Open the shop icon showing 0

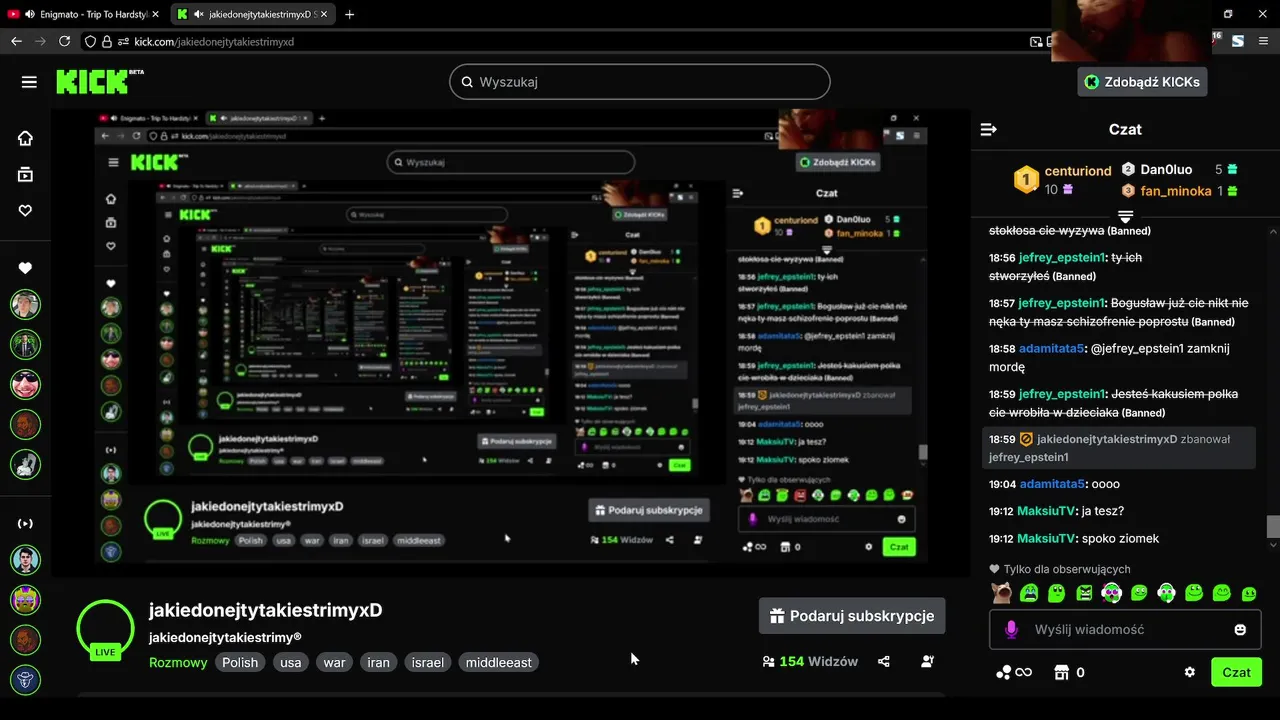pos(1070,672)
